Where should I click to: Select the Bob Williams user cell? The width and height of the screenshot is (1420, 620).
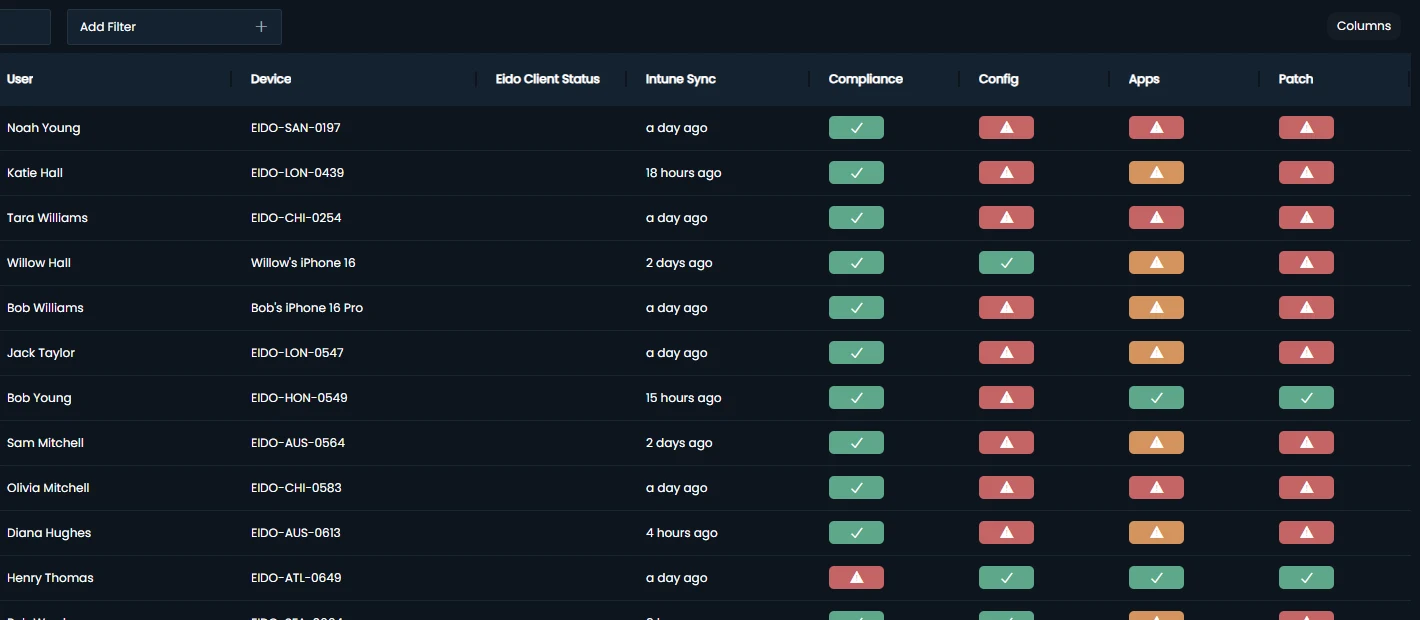click(45, 308)
